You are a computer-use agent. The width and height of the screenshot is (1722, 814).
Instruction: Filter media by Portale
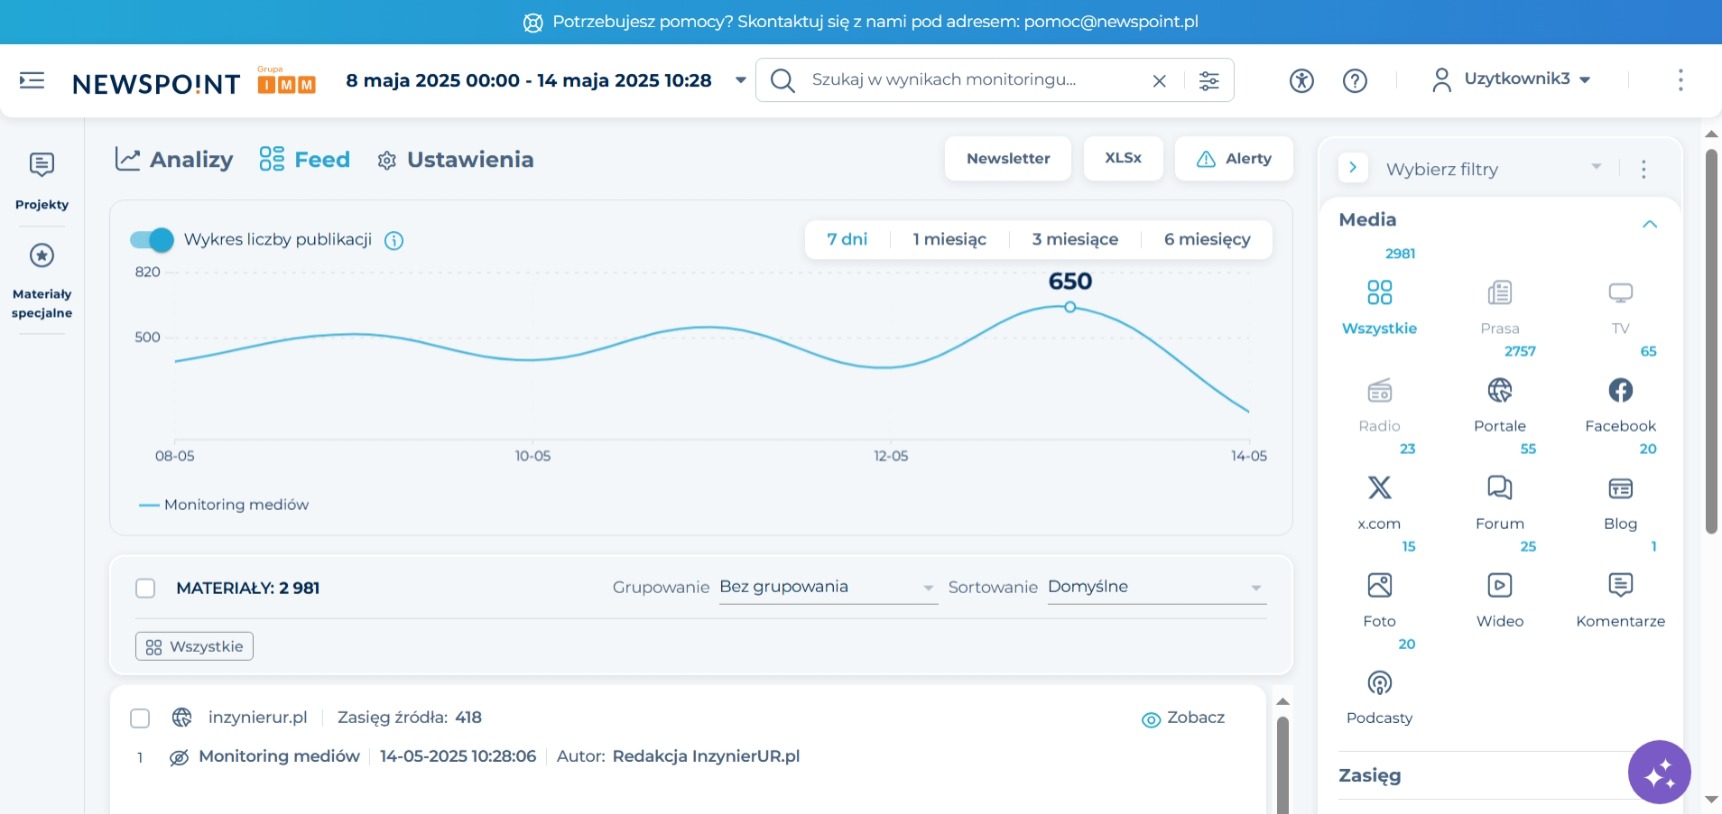[x=1499, y=405]
